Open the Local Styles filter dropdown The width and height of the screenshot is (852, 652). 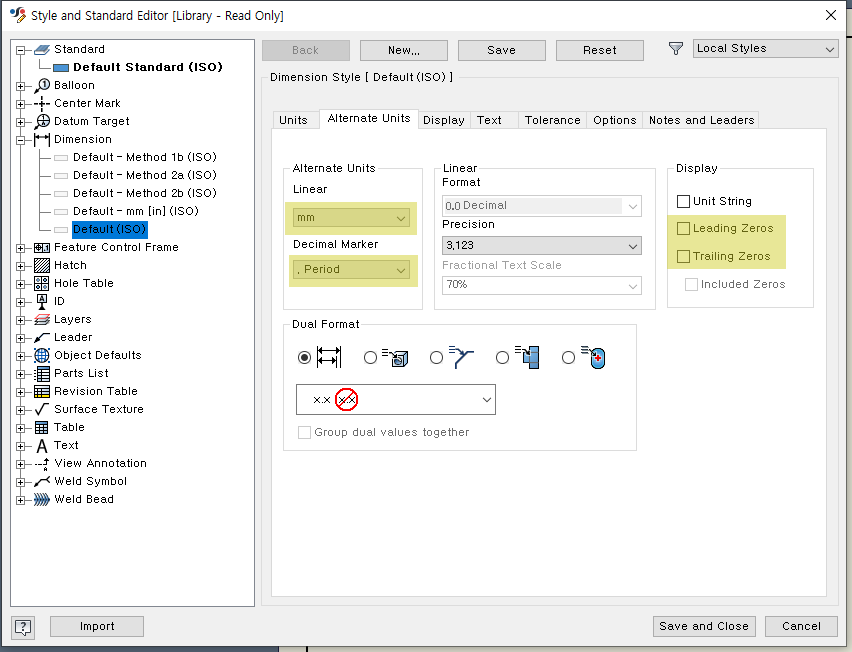click(766, 49)
